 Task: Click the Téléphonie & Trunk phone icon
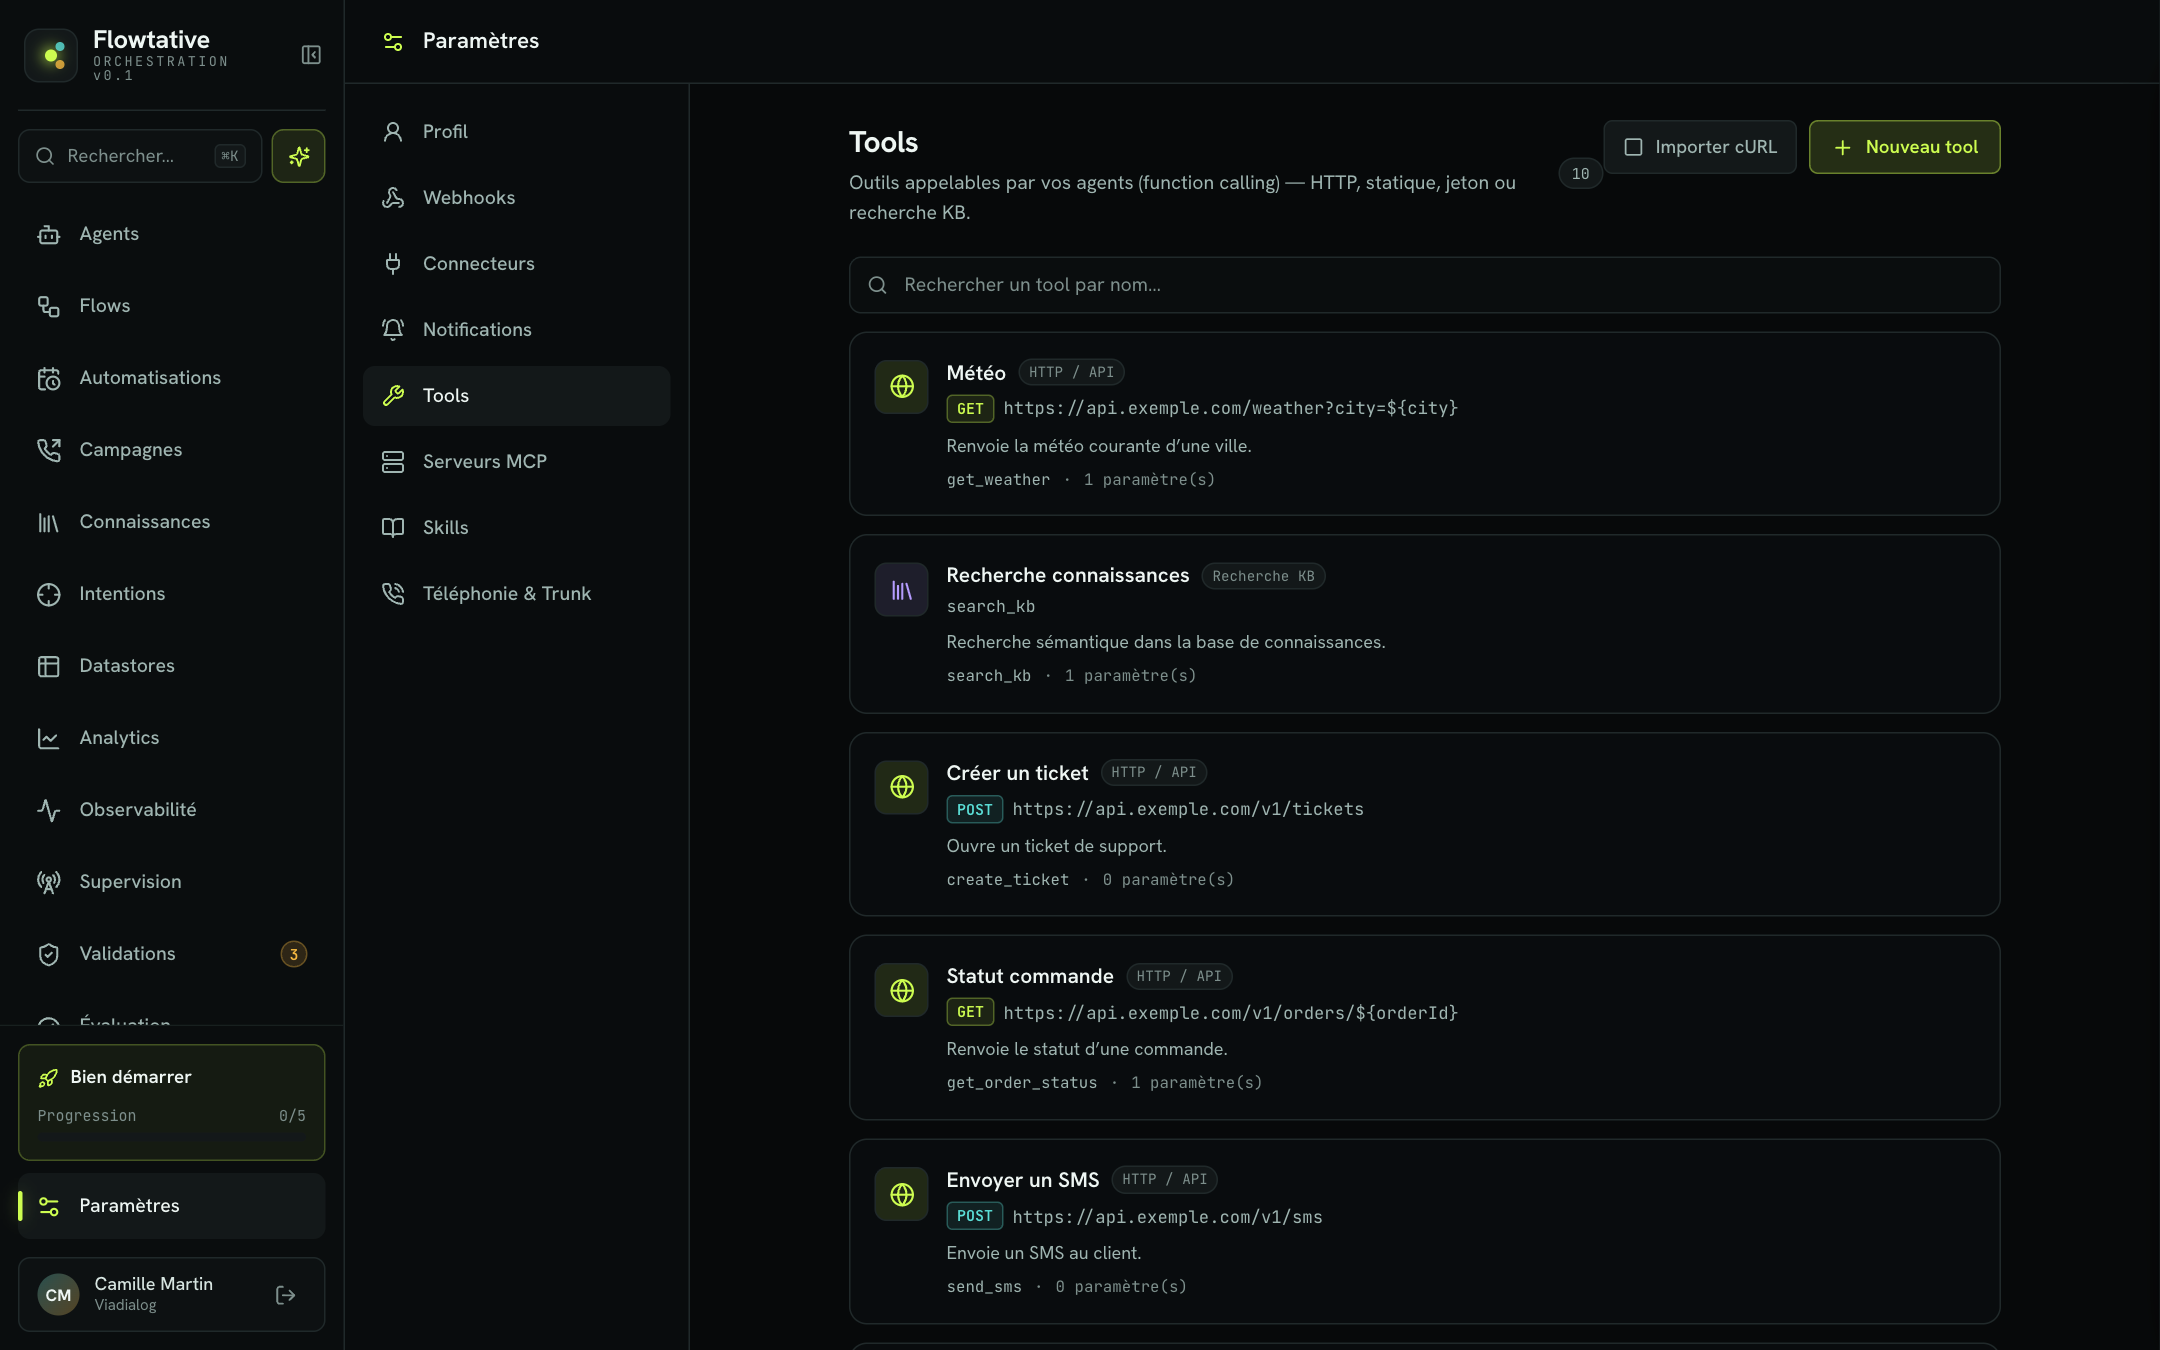393,594
